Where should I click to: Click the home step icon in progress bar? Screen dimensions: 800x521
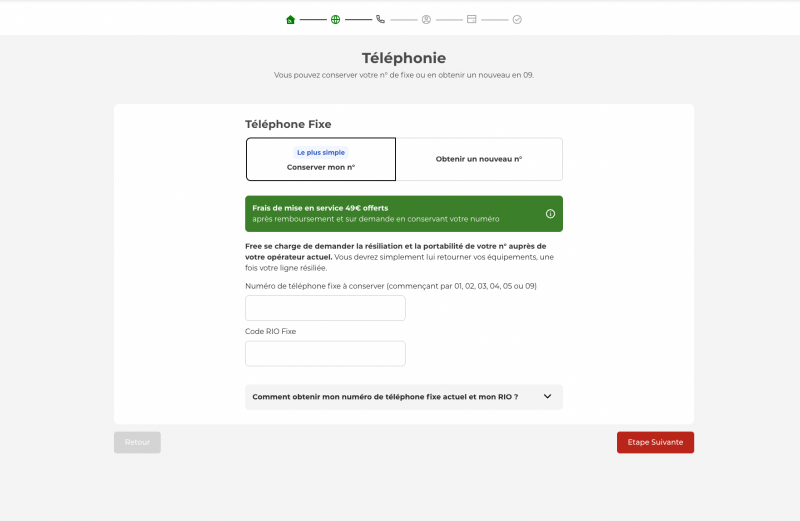(291, 19)
